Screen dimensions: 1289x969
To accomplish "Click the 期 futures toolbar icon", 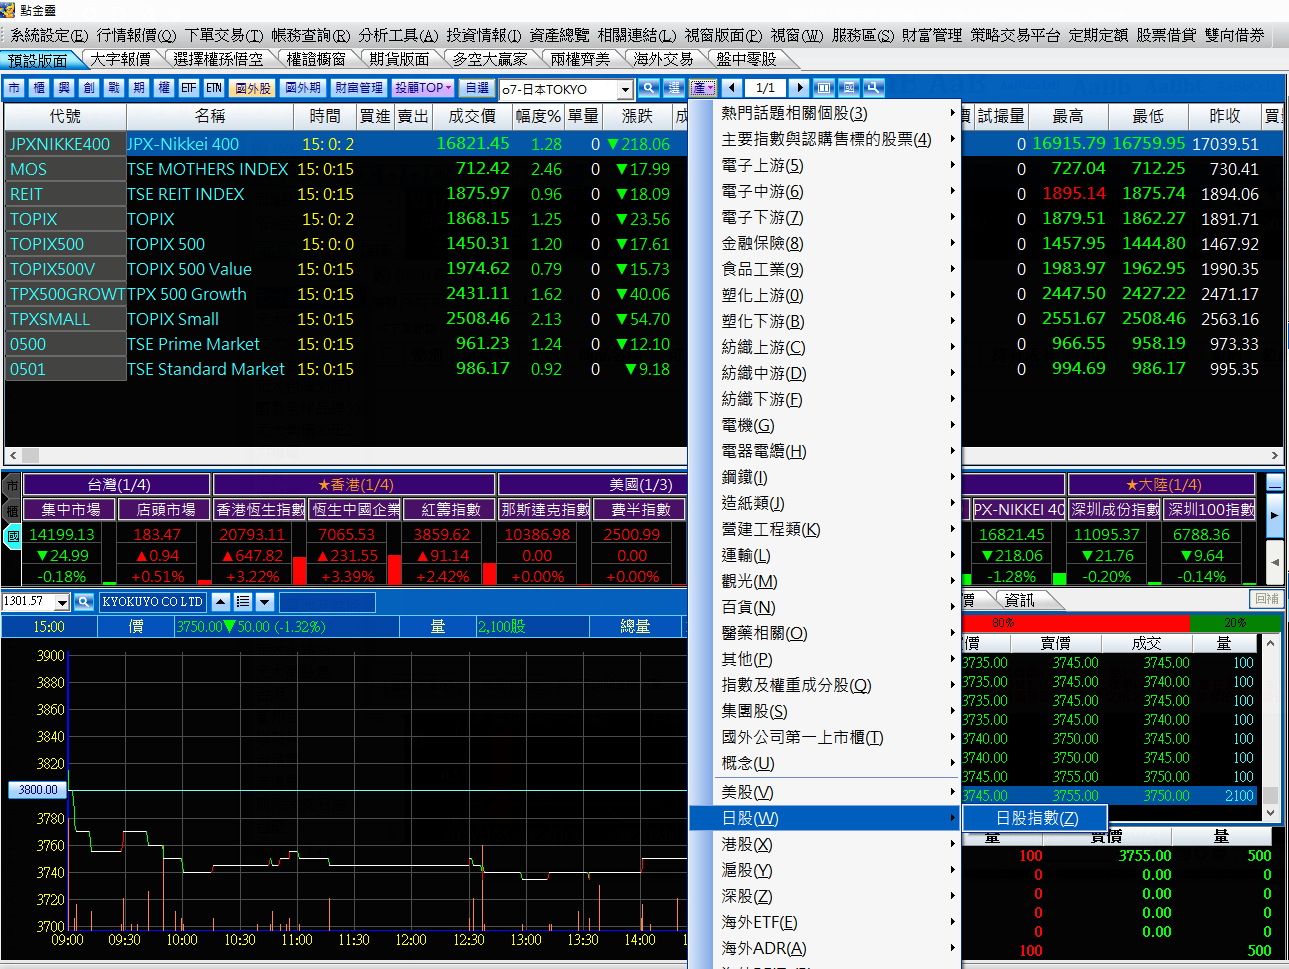I will (x=139, y=88).
